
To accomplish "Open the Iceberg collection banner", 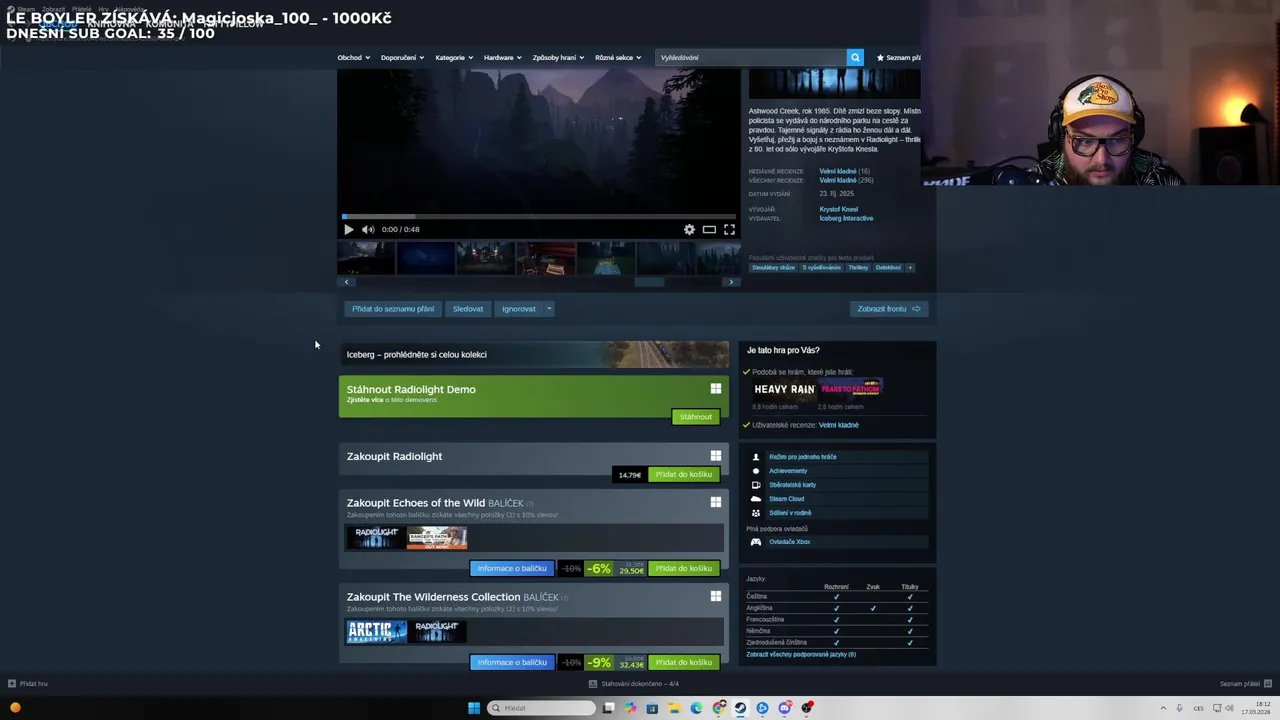I will [534, 354].
